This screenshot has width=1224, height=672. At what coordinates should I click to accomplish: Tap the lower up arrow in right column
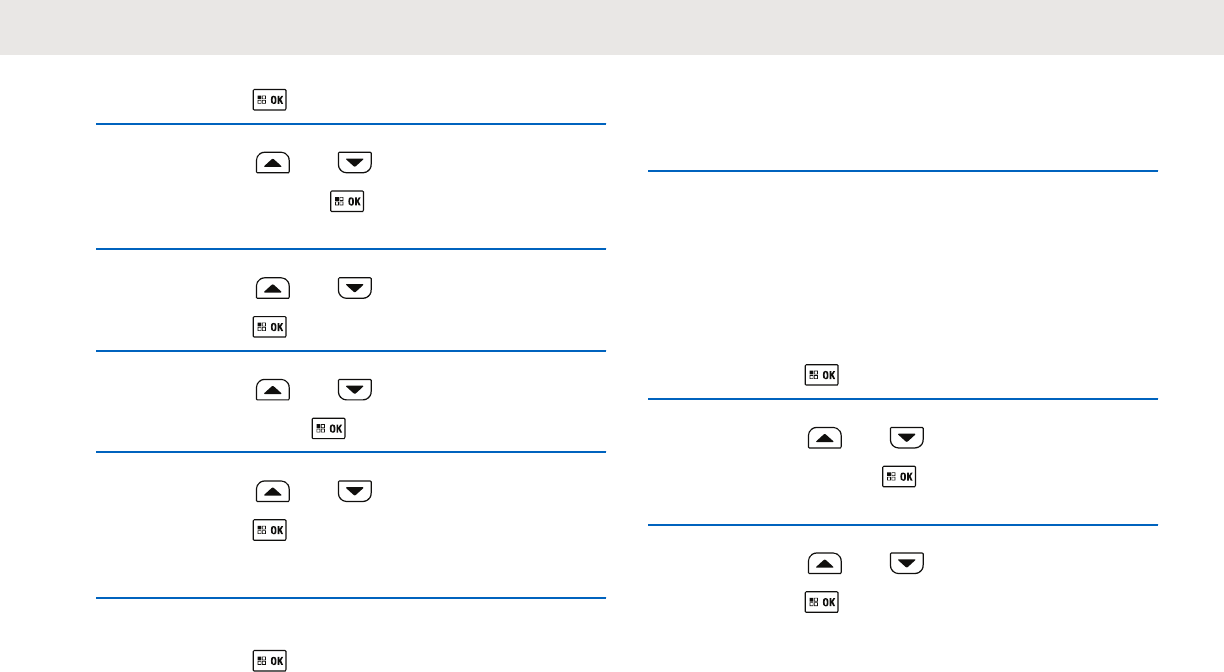tap(825, 565)
